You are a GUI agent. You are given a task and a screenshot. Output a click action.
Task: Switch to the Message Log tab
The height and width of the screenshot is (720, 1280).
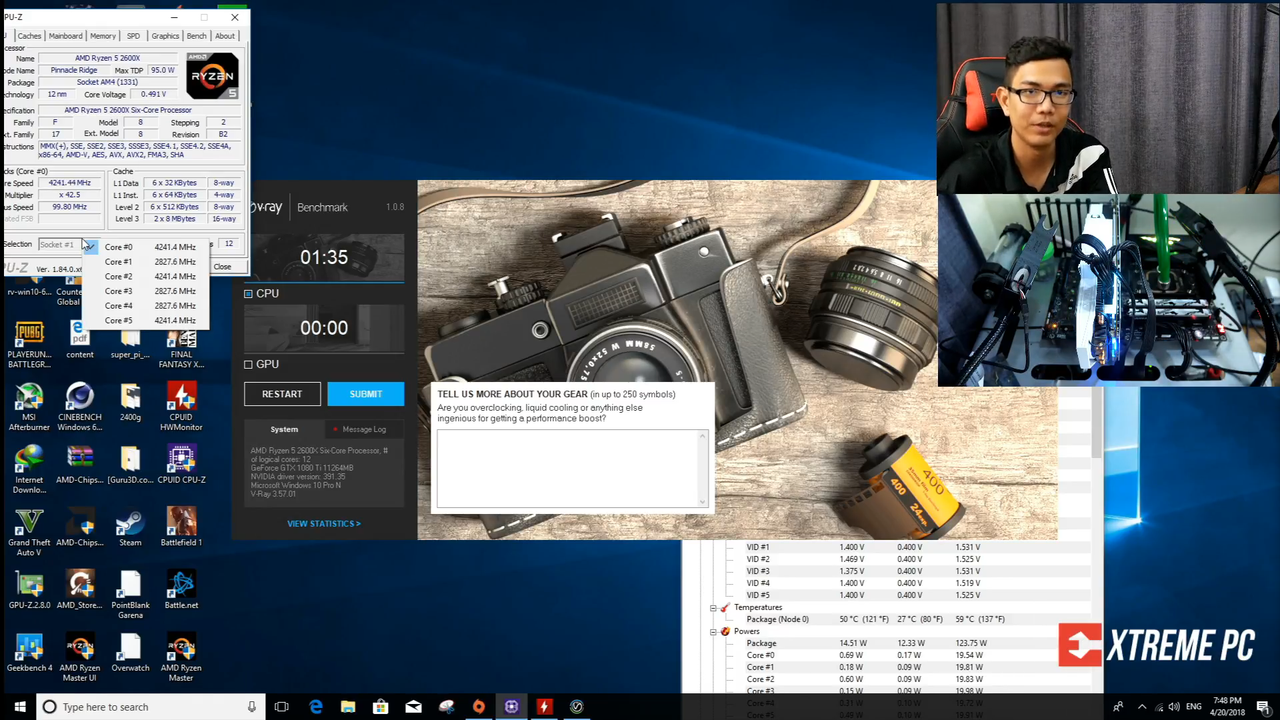(x=364, y=429)
